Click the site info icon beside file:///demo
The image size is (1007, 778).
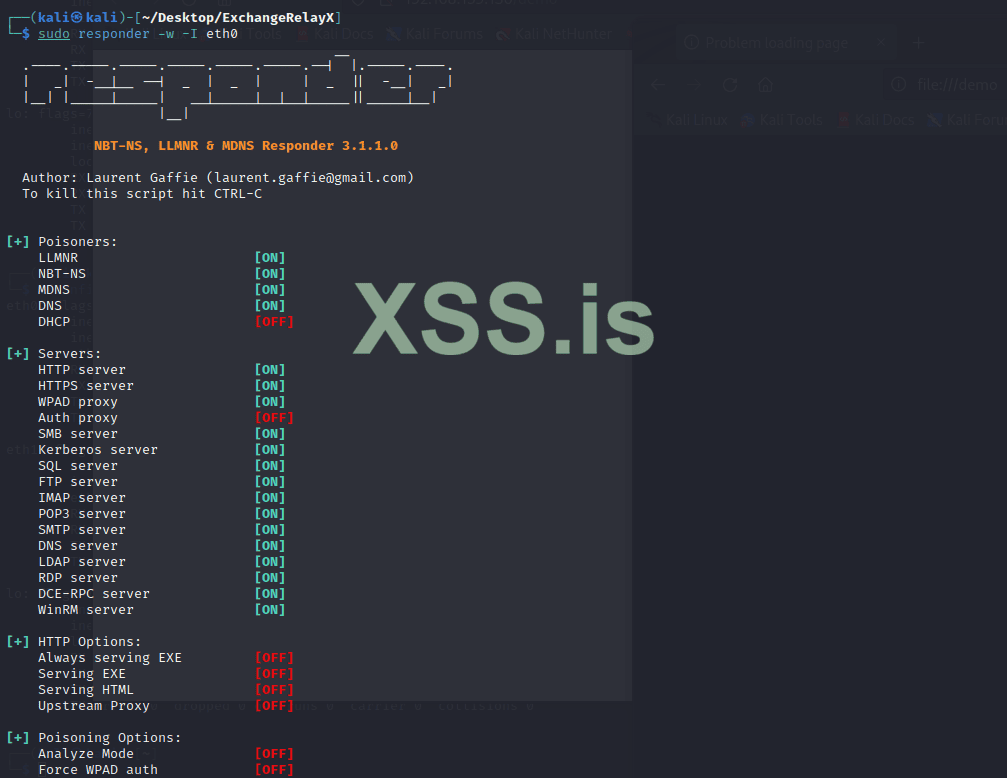[x=899, y=85]
